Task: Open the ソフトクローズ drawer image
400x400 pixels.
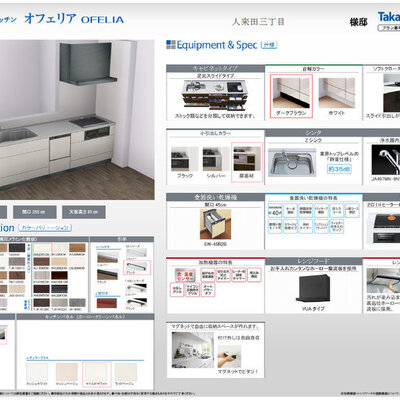Action: [x=391, y=92]
